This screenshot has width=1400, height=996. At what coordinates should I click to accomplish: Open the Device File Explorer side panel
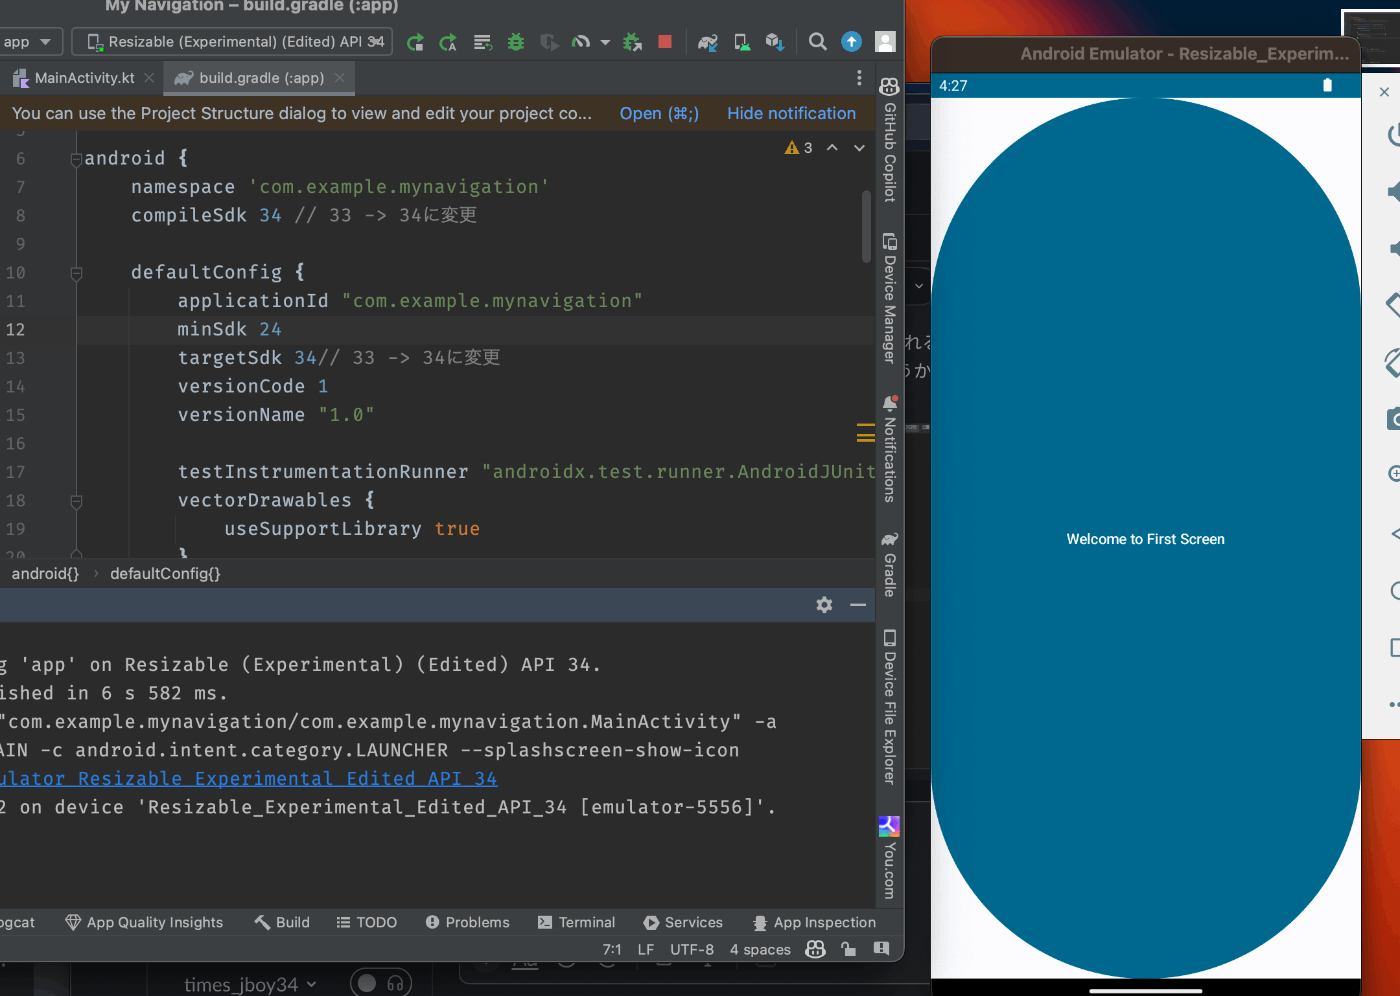tap(889, 707)
